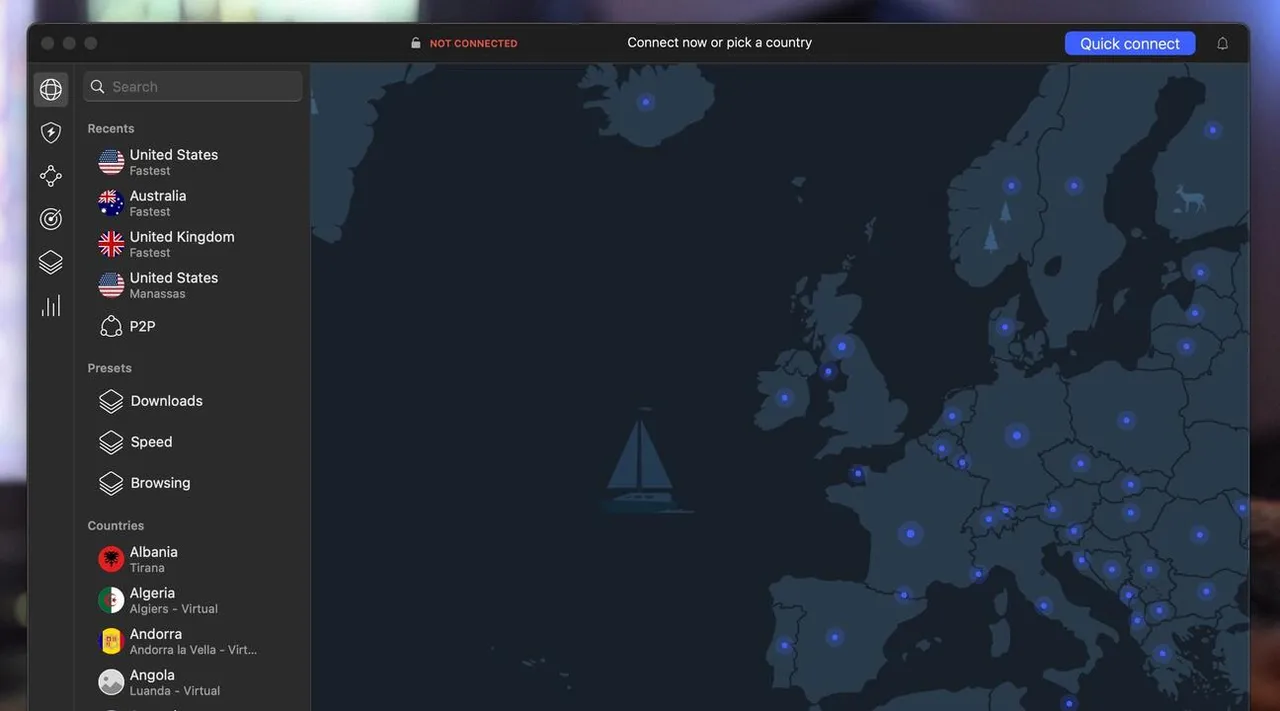Select United States Fastest in Recents
Screen dimensions: 1280x711
tap(174, 162)
